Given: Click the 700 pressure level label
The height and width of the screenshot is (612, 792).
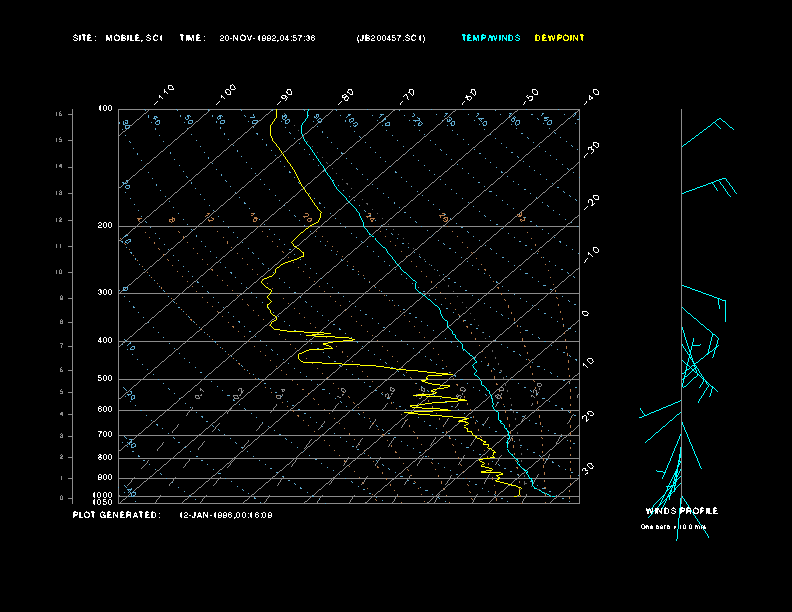Looking at the screenshot, I should coord(105,435).
